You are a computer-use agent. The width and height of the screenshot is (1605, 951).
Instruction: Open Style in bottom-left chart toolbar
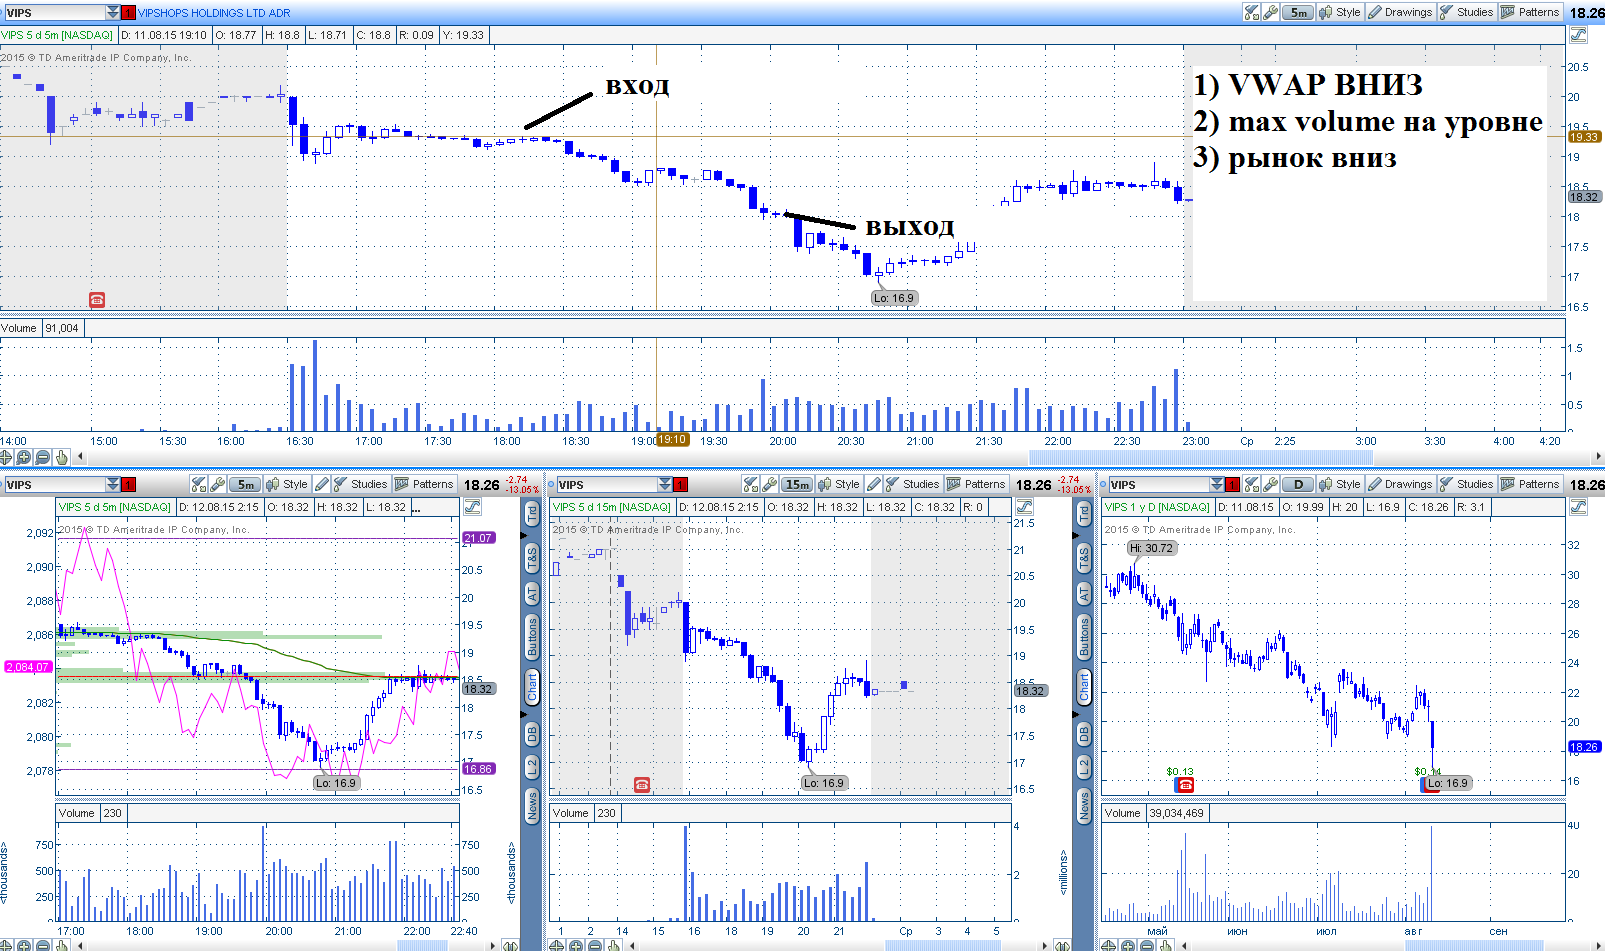pos(287,484)
